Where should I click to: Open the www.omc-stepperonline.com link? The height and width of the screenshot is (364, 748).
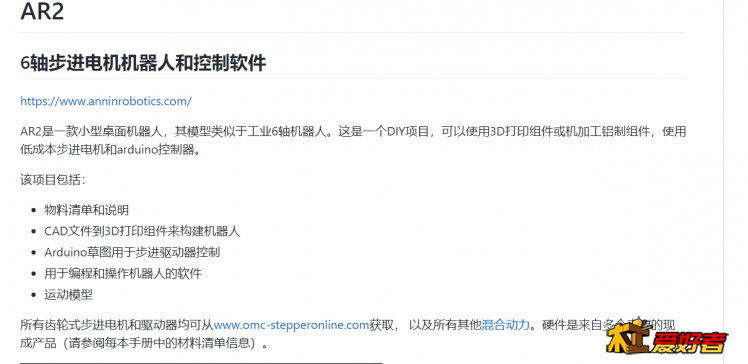tap(291, 325)
